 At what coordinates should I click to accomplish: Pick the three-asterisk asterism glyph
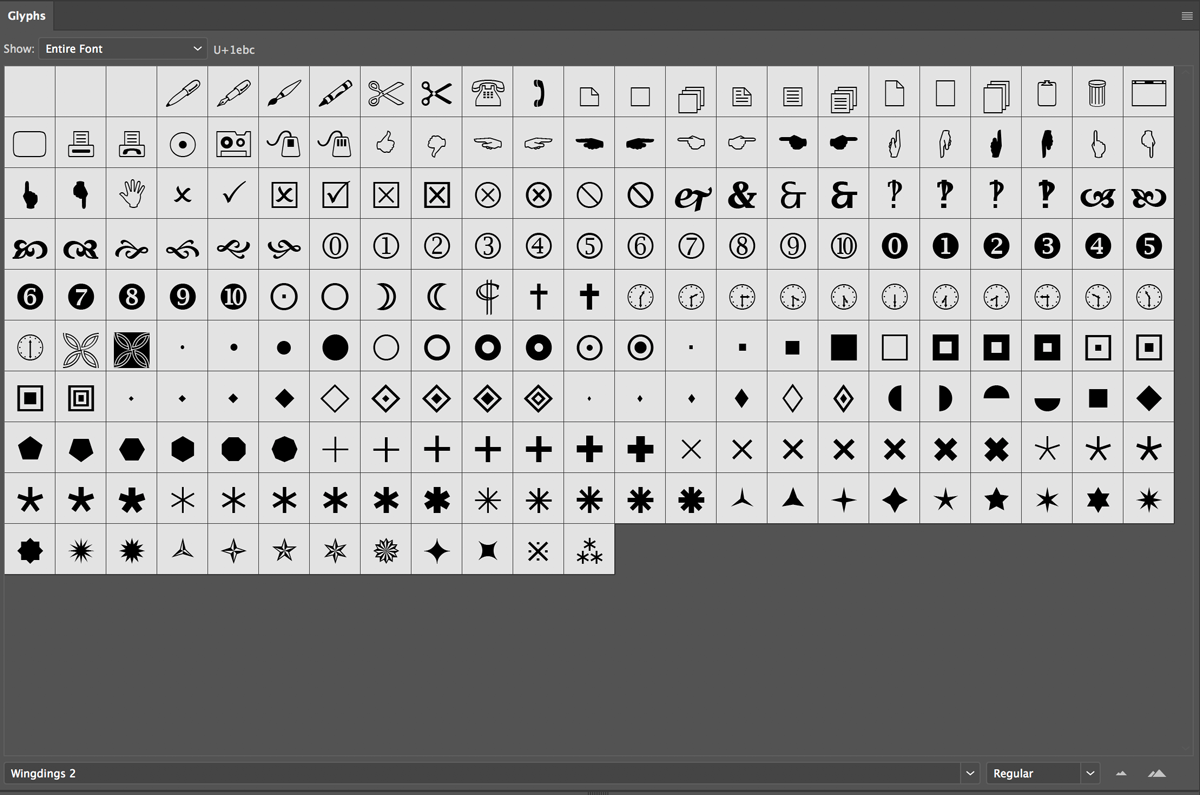(x=590, y=551)
